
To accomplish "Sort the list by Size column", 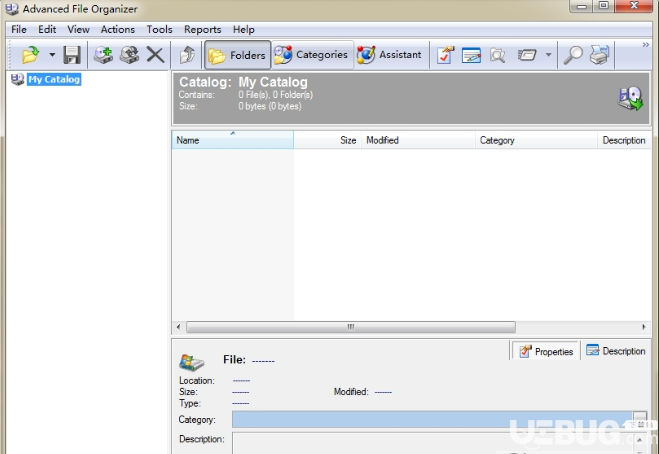I will click(x=327, y=140).
